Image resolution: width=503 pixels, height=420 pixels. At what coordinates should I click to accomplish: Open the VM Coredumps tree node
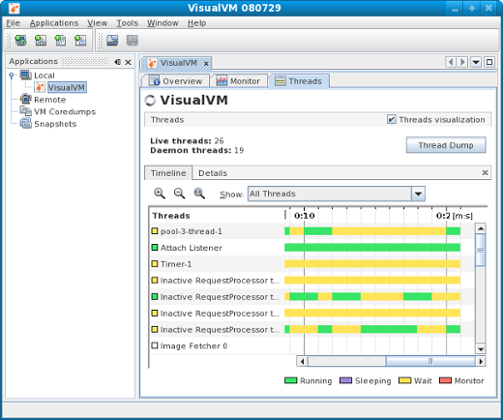tap(65, 112)
